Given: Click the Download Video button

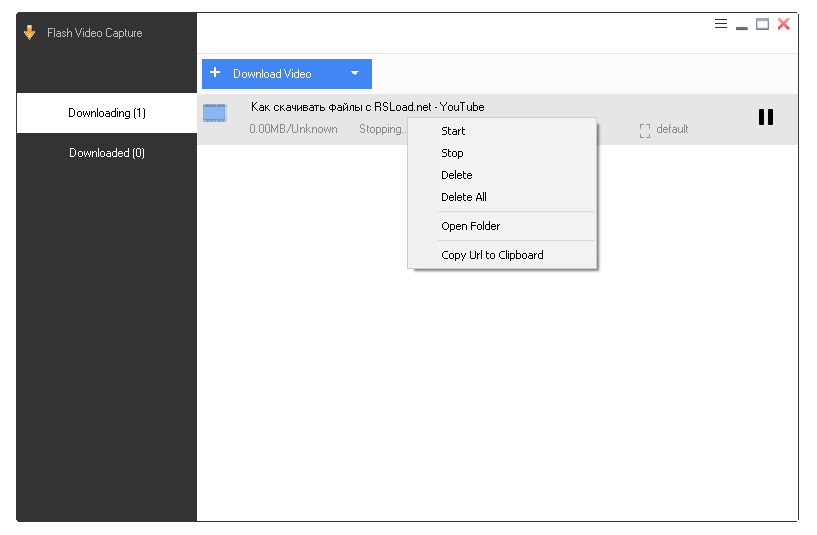Looking at the screenshot, I should pyautogui.click(x=272, y=74).
